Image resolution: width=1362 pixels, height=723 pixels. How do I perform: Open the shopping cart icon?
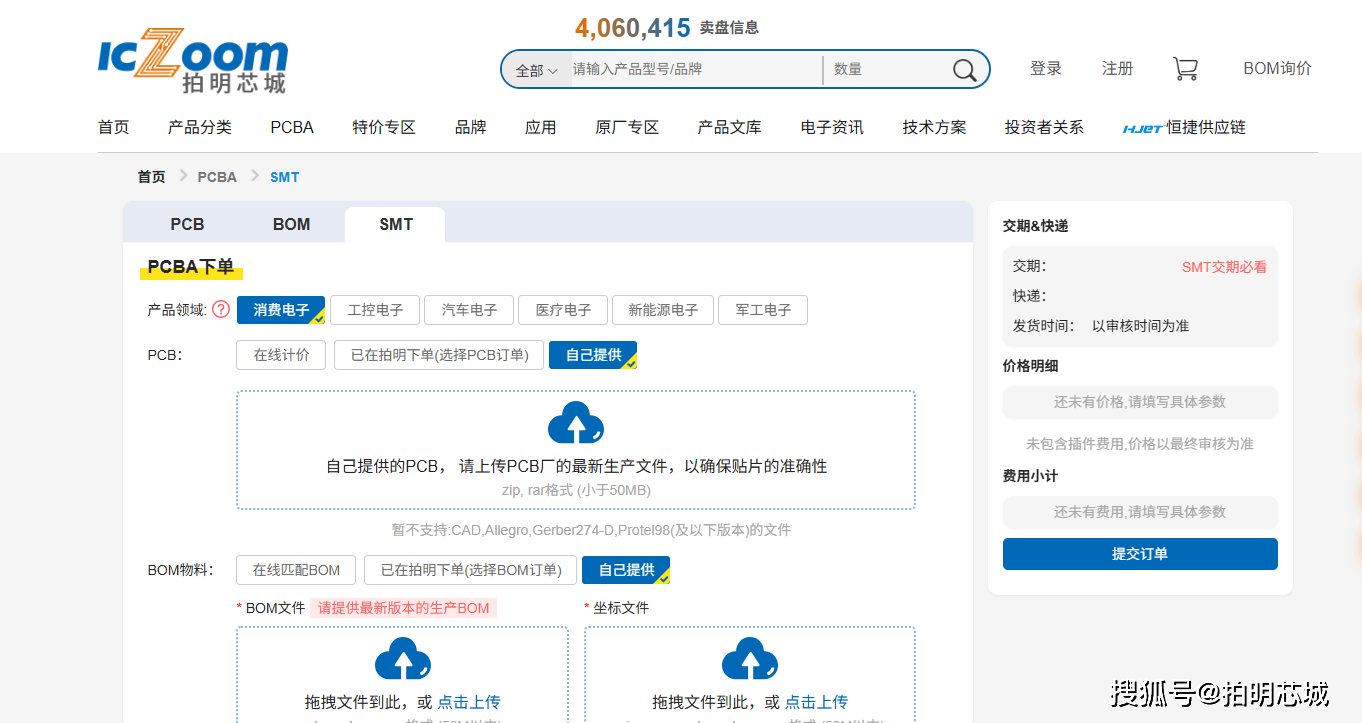tap(1185, 69)
